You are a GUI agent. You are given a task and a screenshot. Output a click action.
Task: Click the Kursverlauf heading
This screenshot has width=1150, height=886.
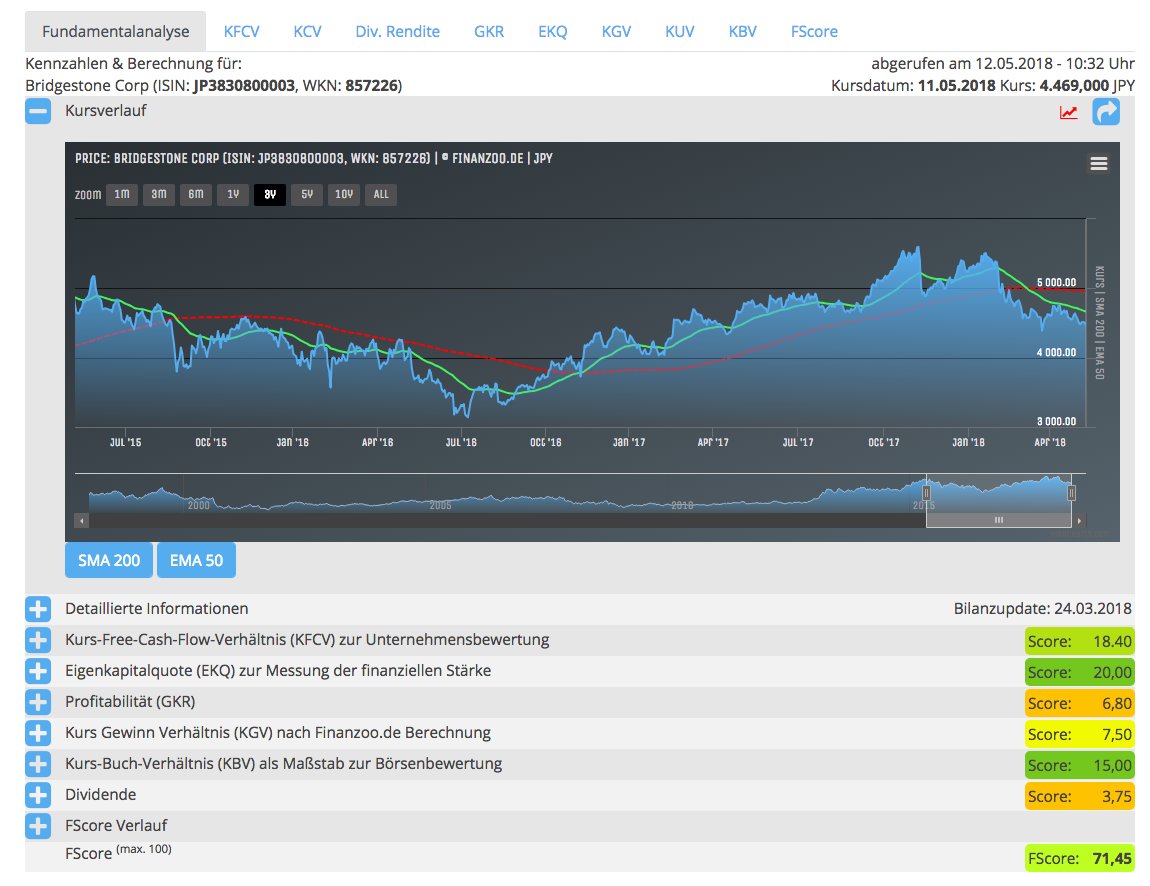(x=106, y=111)
